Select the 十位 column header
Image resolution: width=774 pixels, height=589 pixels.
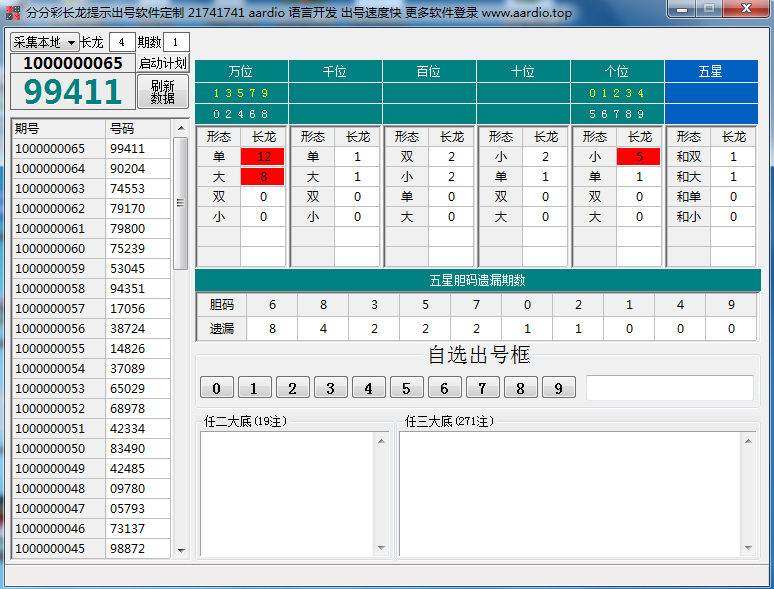(x=523, y=71)
